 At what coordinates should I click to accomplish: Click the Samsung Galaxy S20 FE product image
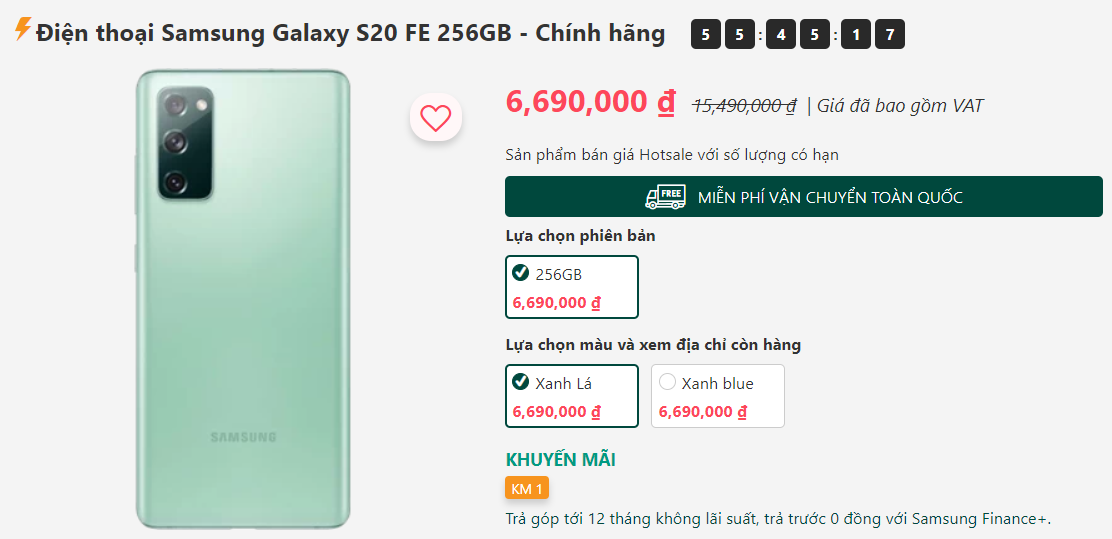click(x=243, y=299)
